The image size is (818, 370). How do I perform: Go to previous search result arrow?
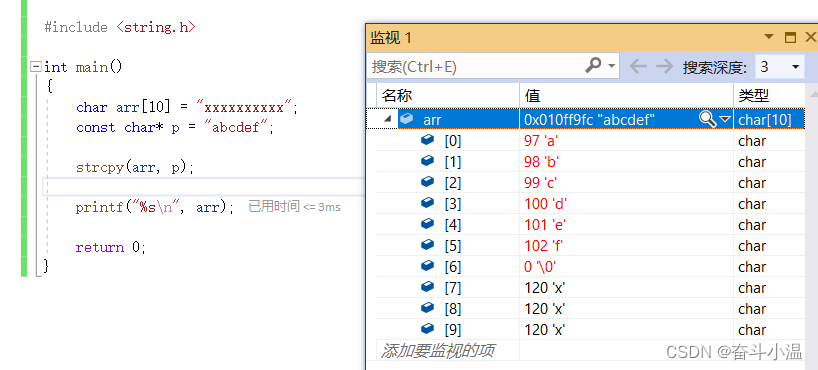pos(637,66)
